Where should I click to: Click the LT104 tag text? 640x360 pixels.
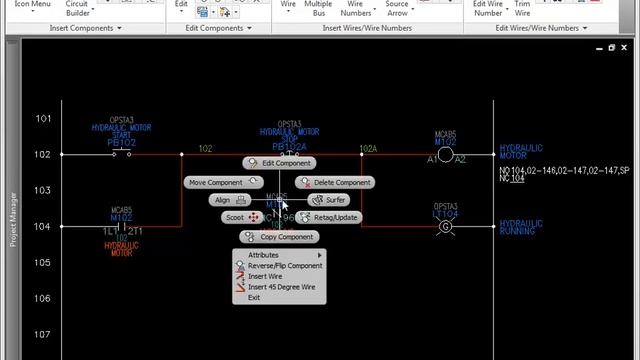pyautogui.click(x=445, y=214)
